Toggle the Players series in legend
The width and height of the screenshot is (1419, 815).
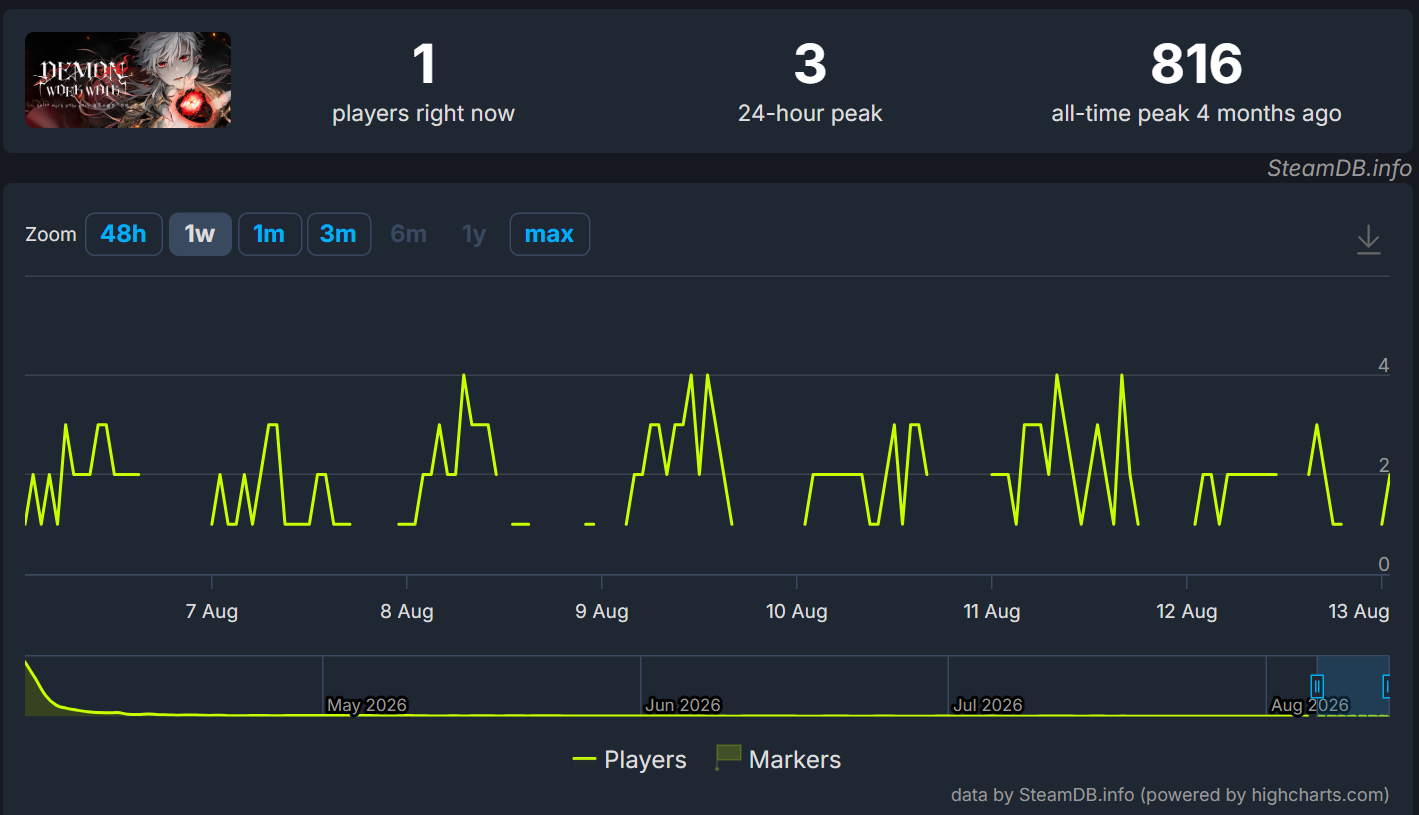(x=629, y=760)
